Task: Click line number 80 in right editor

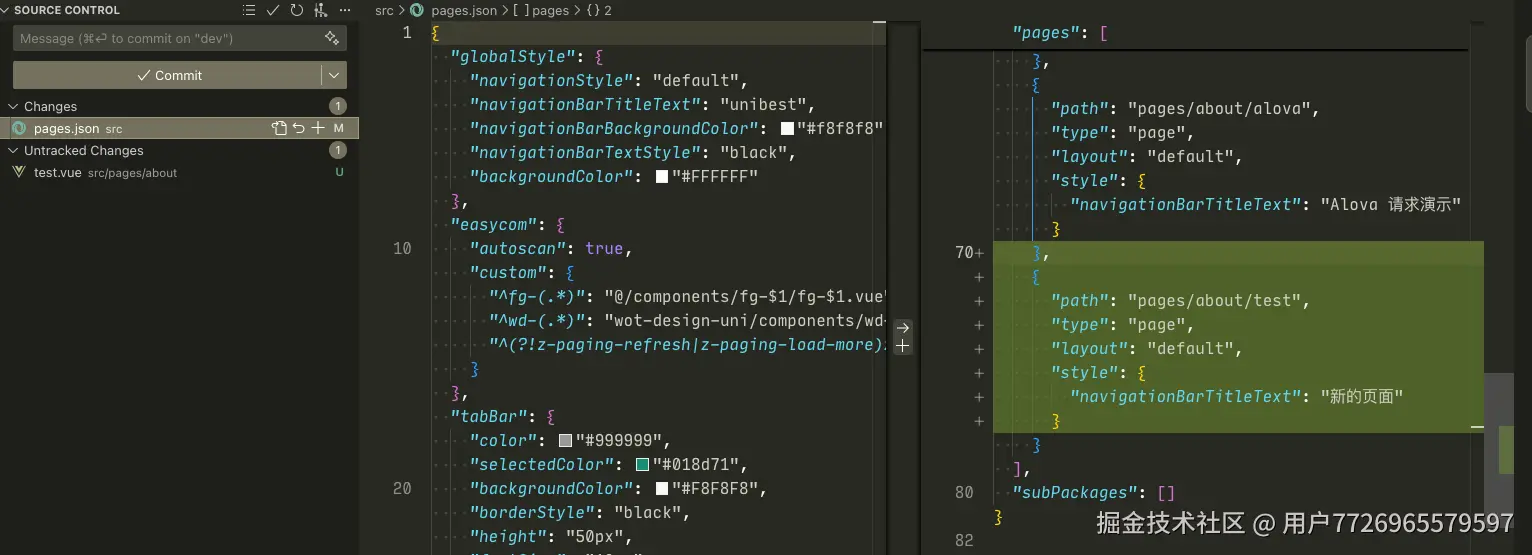Action: [x=964, y=493]
